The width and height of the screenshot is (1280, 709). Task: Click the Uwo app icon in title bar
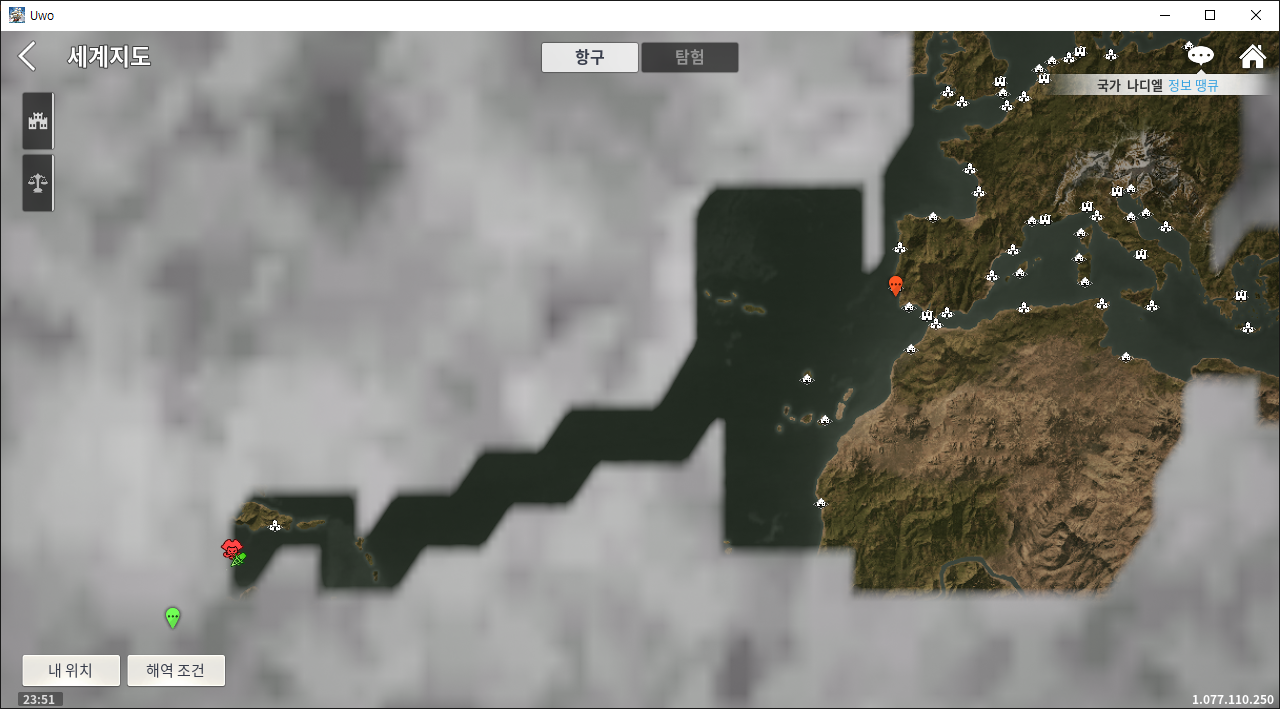[x=17, y=15]
